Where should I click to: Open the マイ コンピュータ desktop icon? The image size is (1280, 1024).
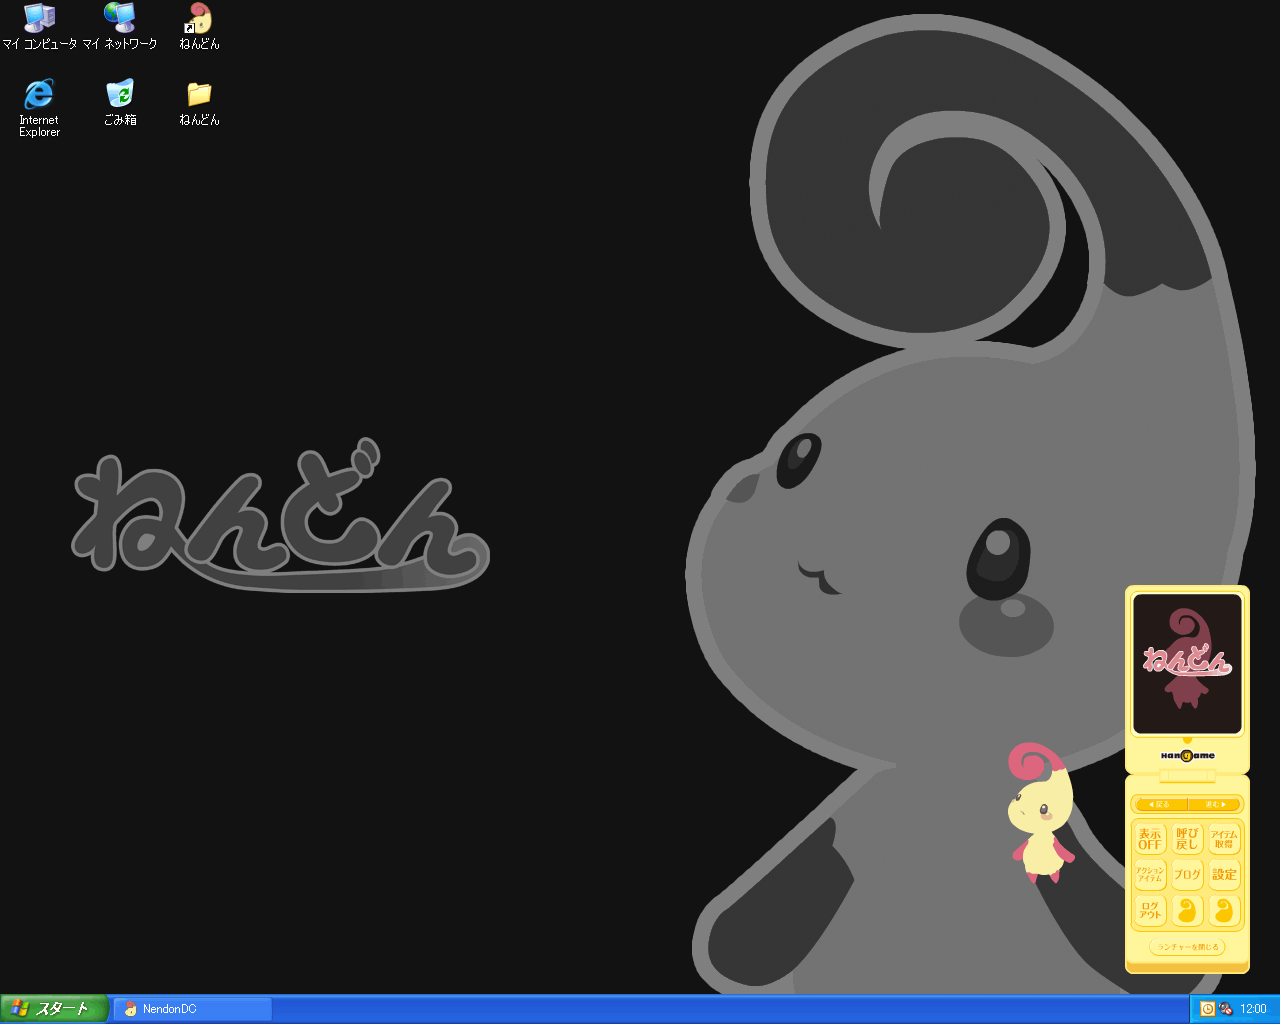pyautogui.click(x=39, y=18)
